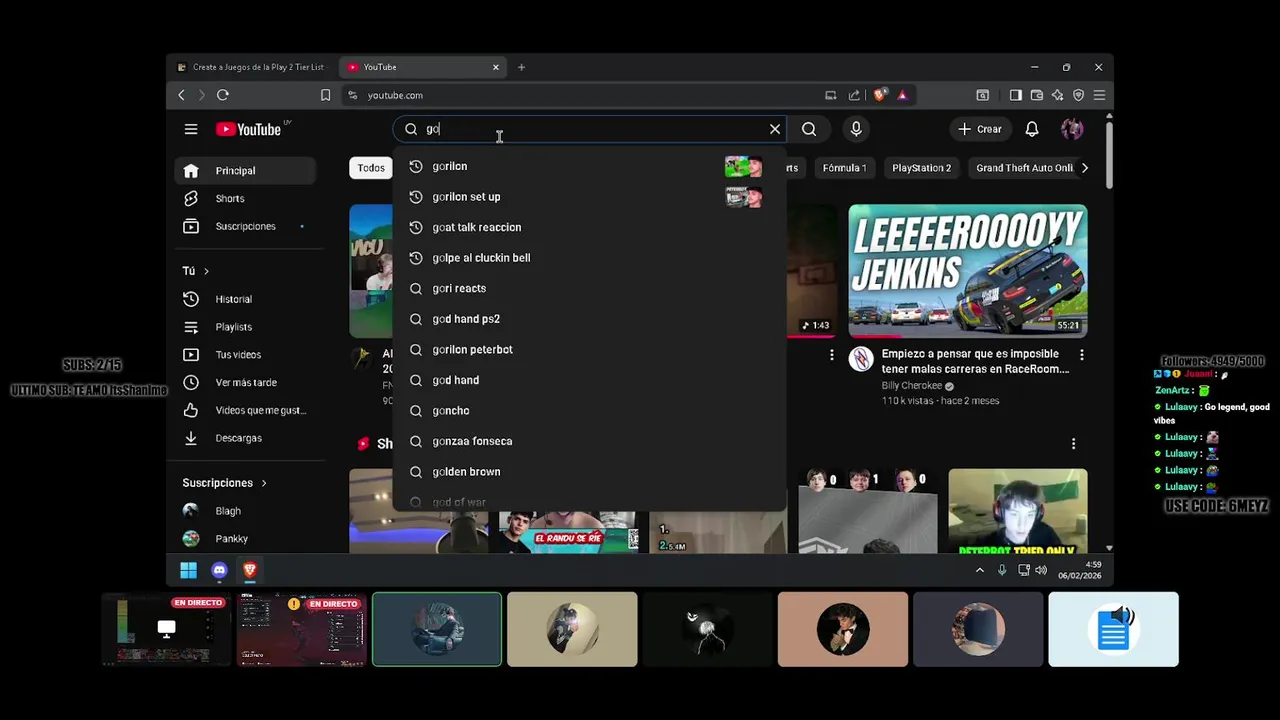This screenshot has width=1280, height=720.
Task: Open a new browser tab
Action: (x=521, y=67)
